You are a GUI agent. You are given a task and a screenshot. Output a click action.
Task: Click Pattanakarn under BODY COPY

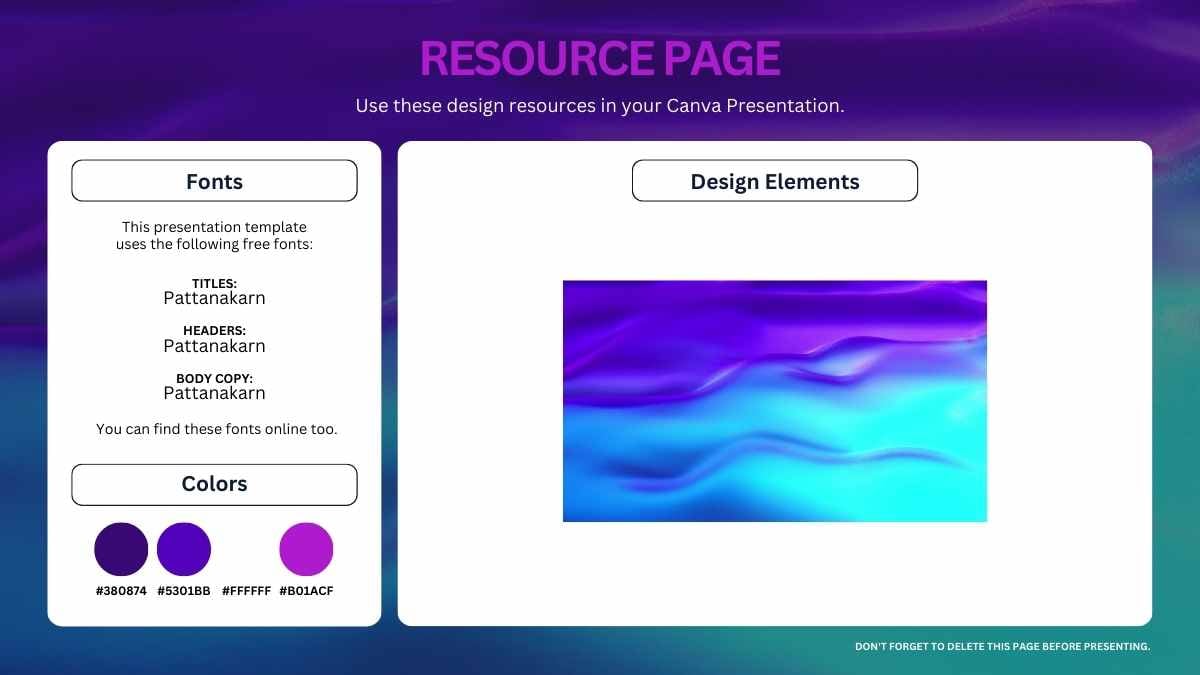coord(214,393)
